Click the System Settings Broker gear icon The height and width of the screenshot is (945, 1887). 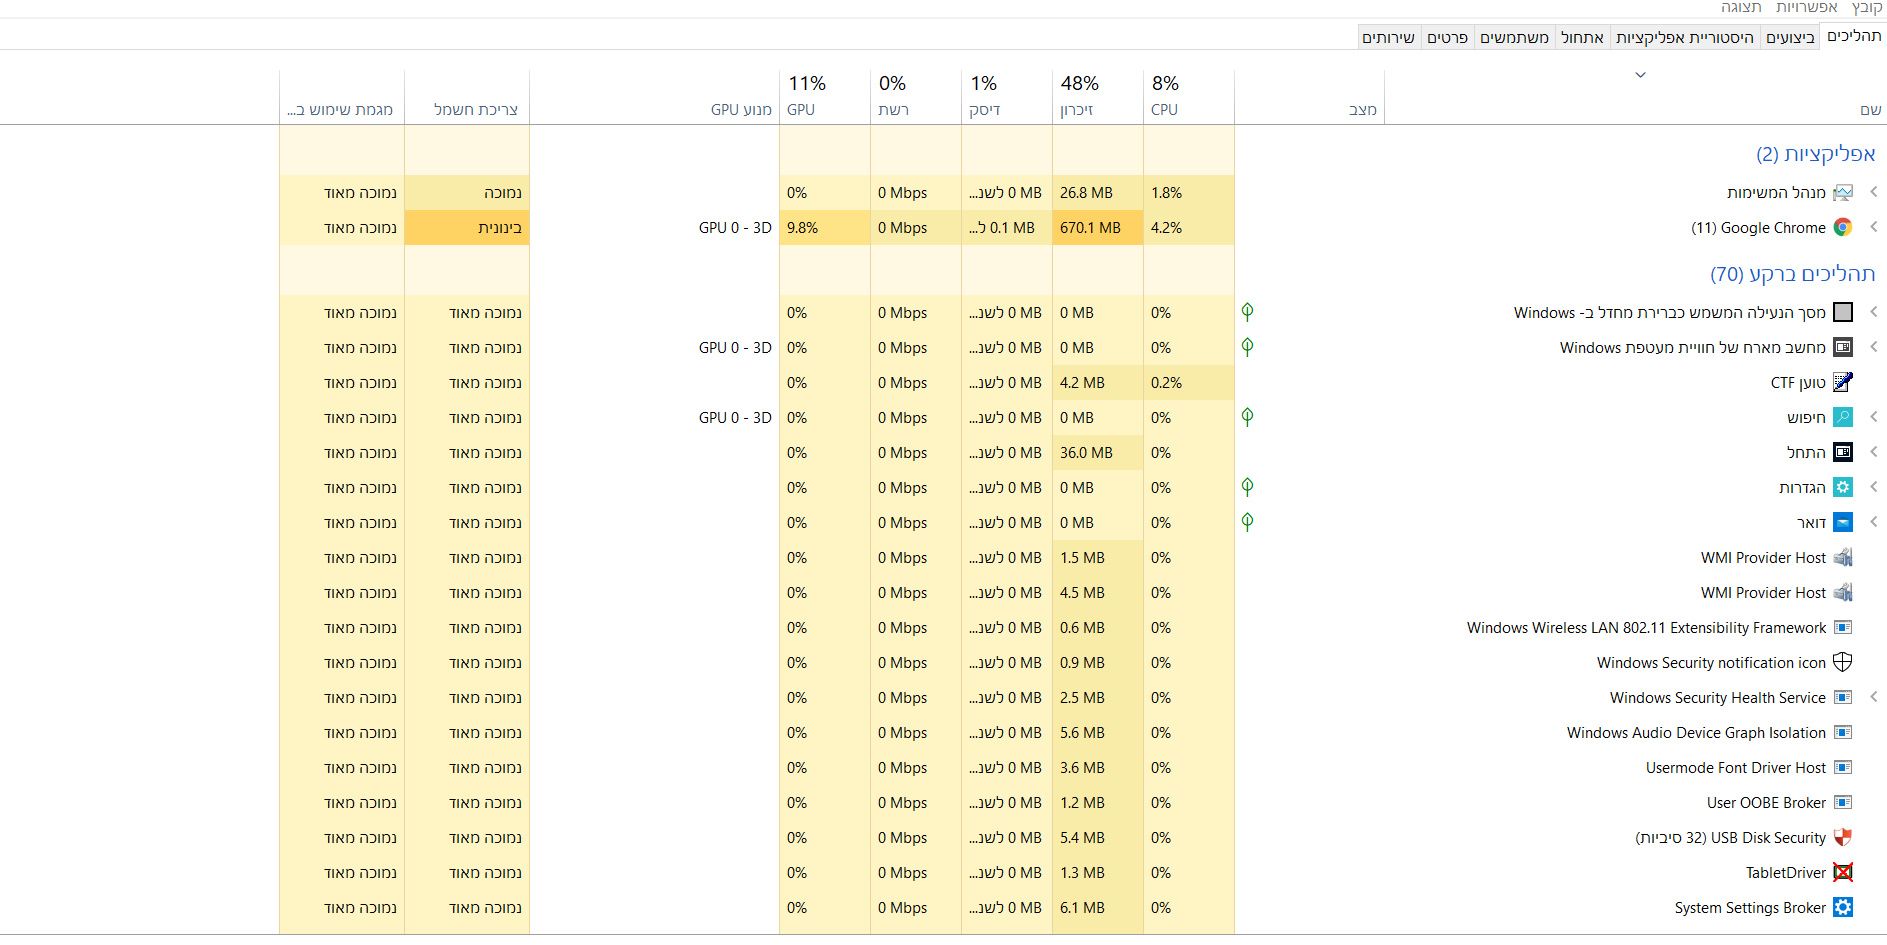(x=1842, y=908)
